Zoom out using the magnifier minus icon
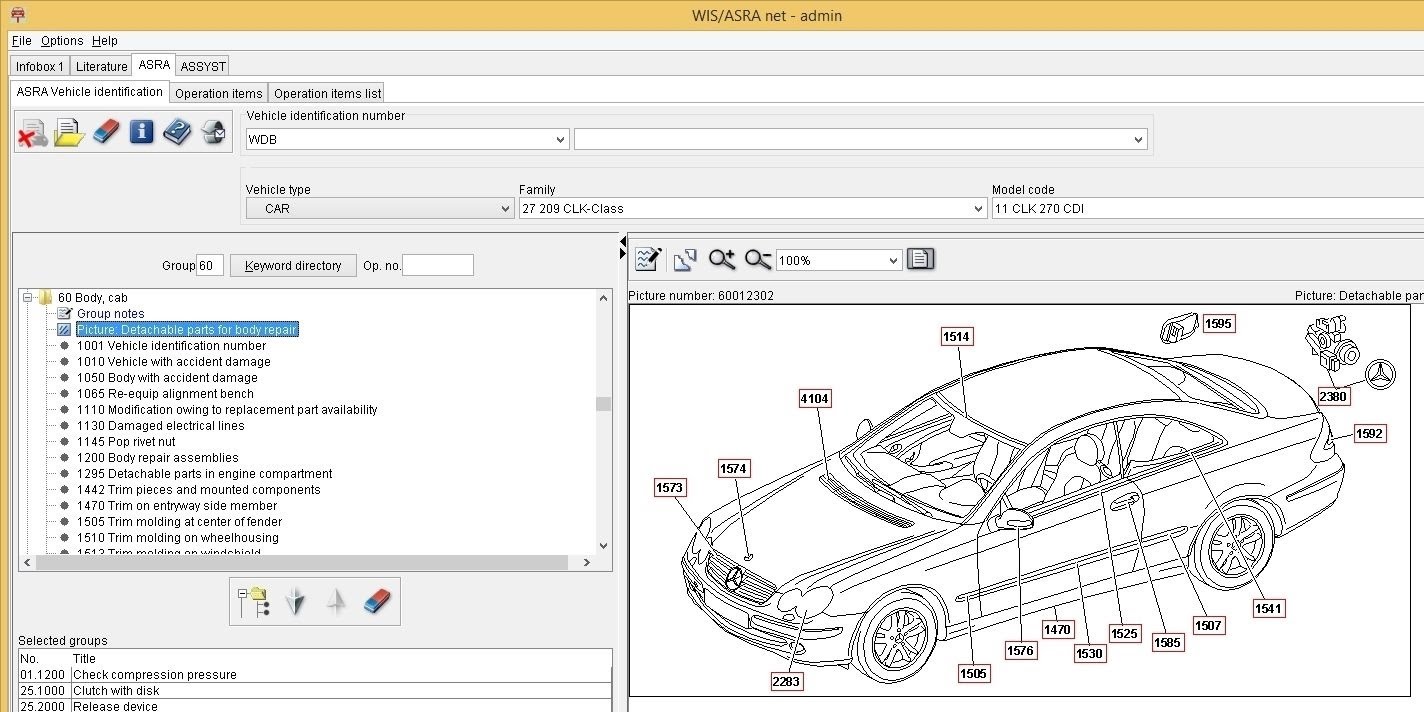Viewport: 1424px width, 712px height. point(757,260)
